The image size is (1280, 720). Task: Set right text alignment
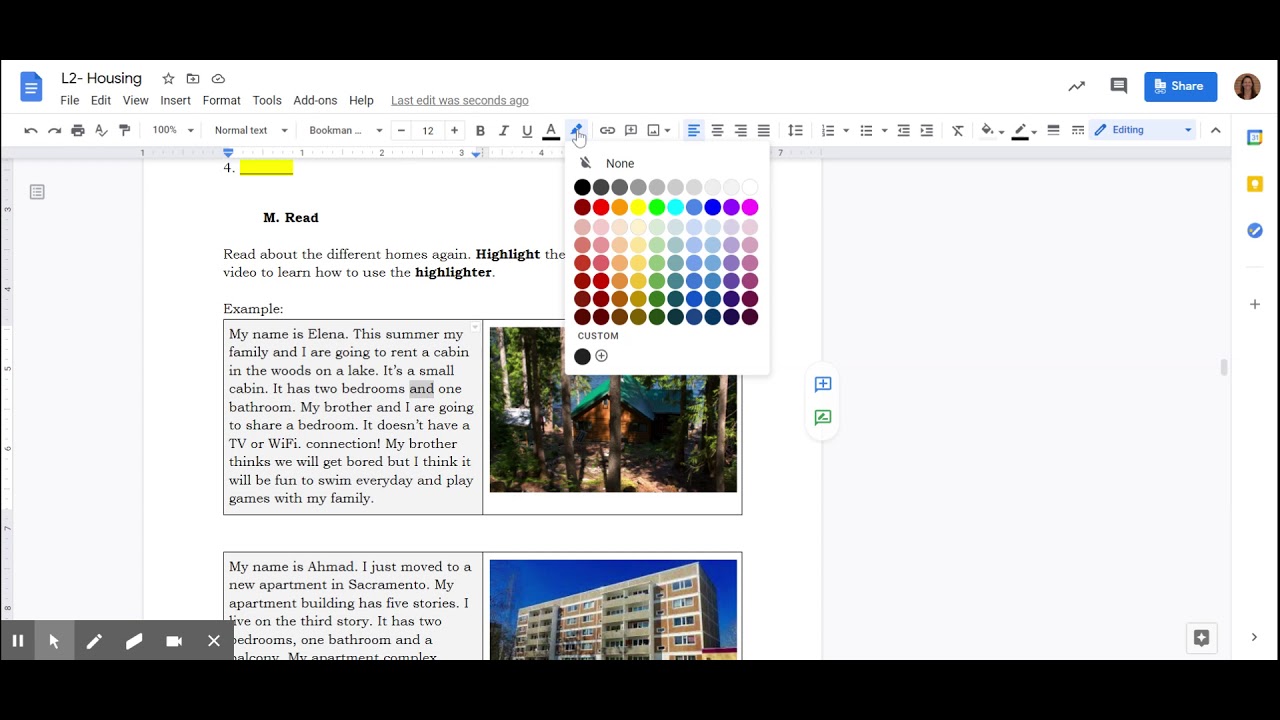(x=740, y=130)
